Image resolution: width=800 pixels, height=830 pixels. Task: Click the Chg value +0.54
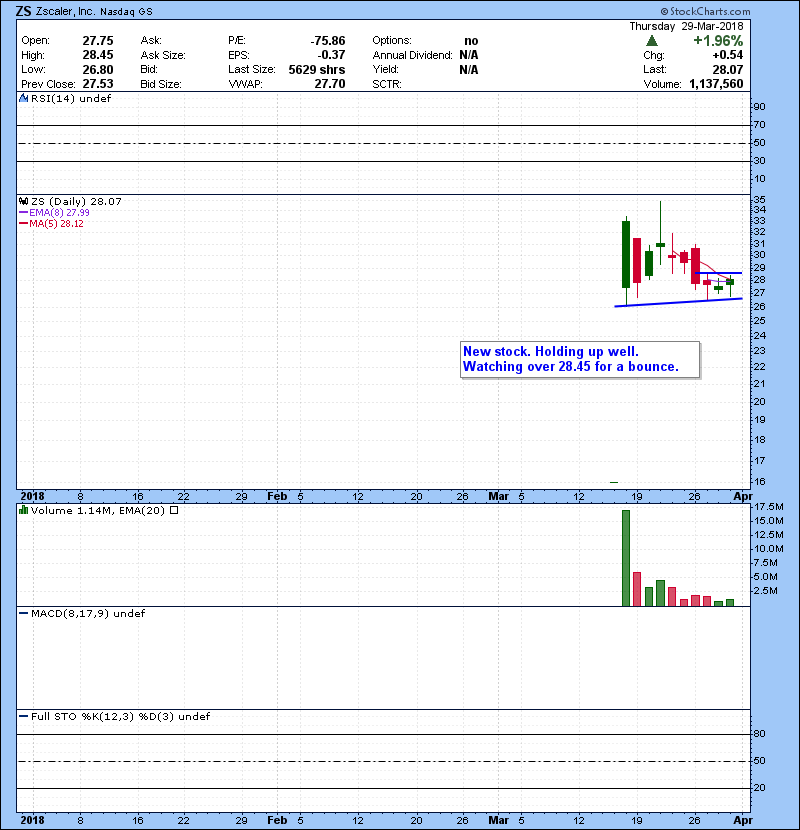point(727,55)
